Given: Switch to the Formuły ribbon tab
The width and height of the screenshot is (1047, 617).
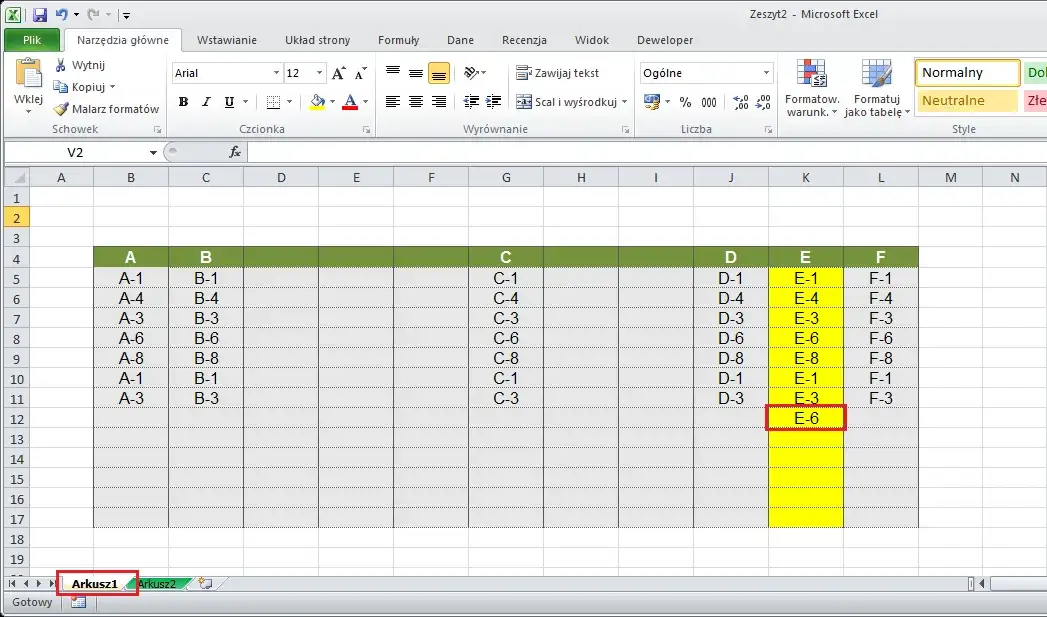Looking at the screenshot, I should 398,40.
